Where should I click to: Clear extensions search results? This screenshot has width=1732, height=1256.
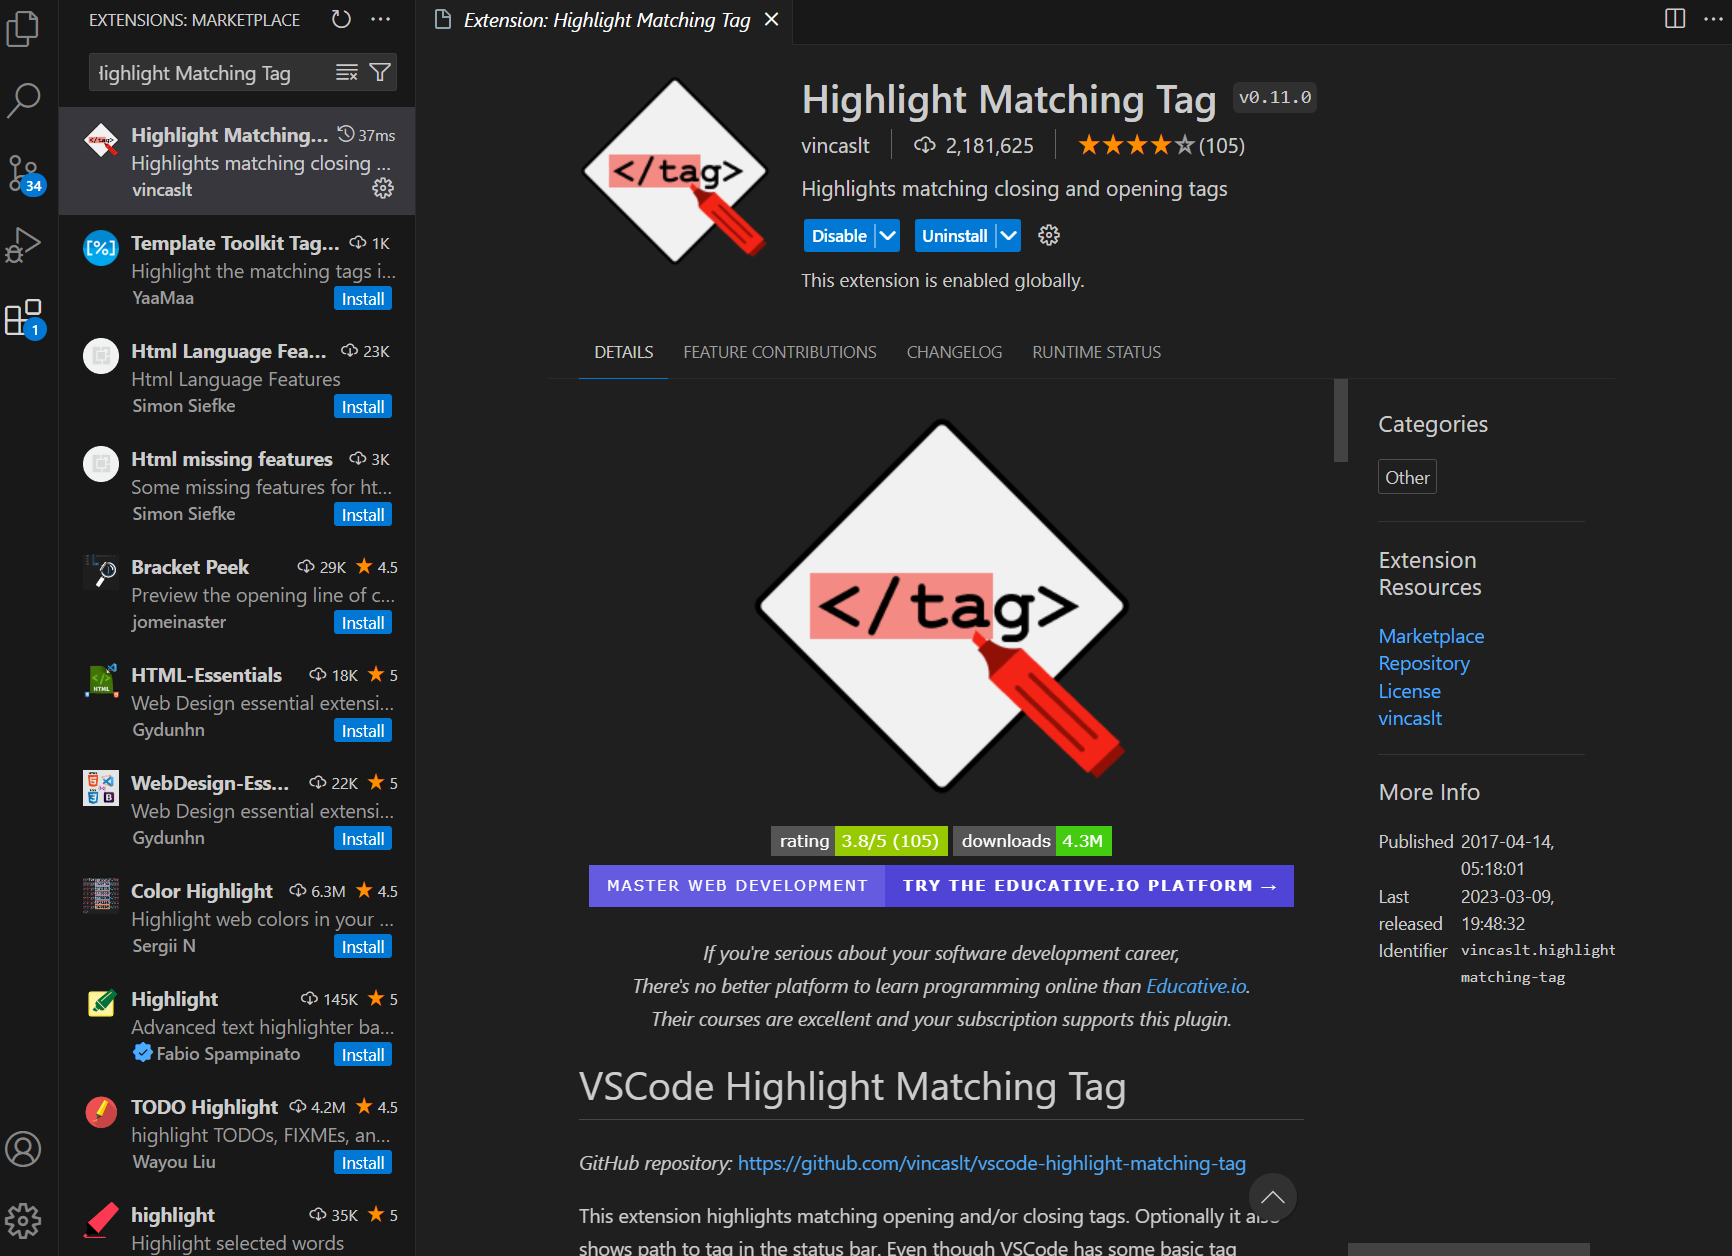coord(347,73)
